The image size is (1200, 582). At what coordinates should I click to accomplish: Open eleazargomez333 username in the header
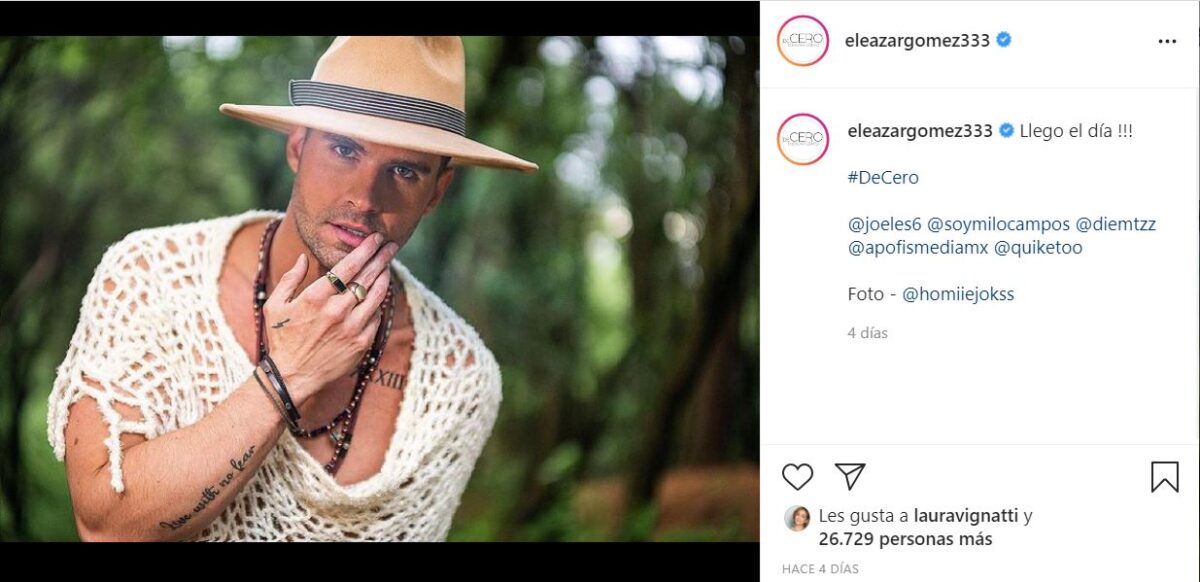[x=917, y=41]
